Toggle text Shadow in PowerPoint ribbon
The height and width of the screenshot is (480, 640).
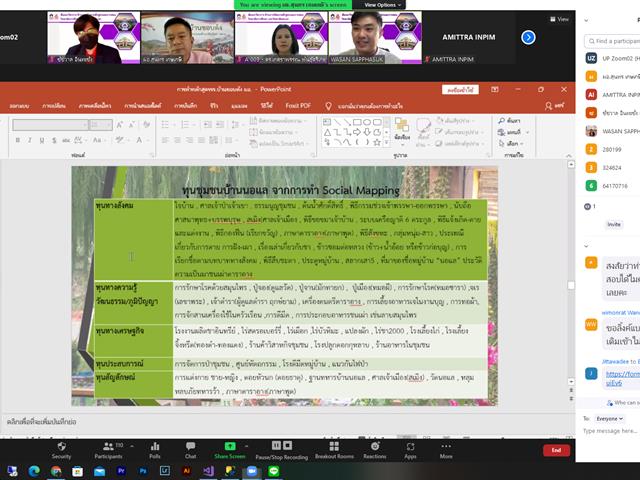click(54, 140)
